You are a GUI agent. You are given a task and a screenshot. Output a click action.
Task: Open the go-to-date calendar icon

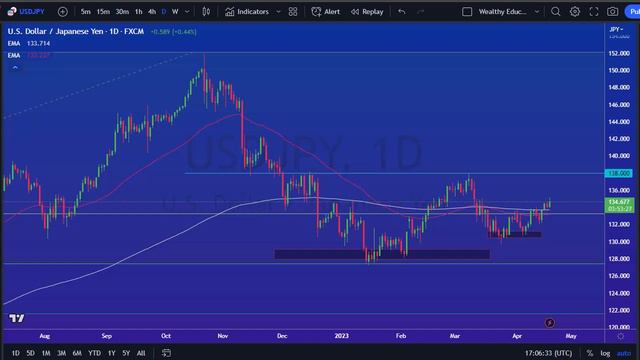pos(166,353)
